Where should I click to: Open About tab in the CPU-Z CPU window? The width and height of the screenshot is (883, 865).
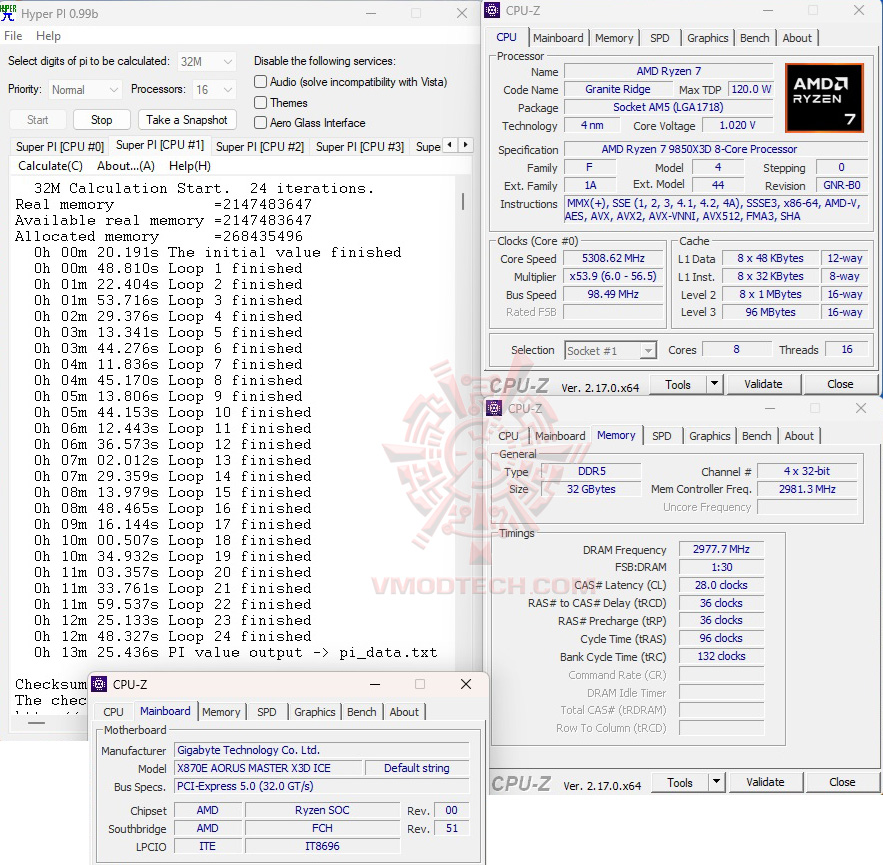tap(797, 38)
